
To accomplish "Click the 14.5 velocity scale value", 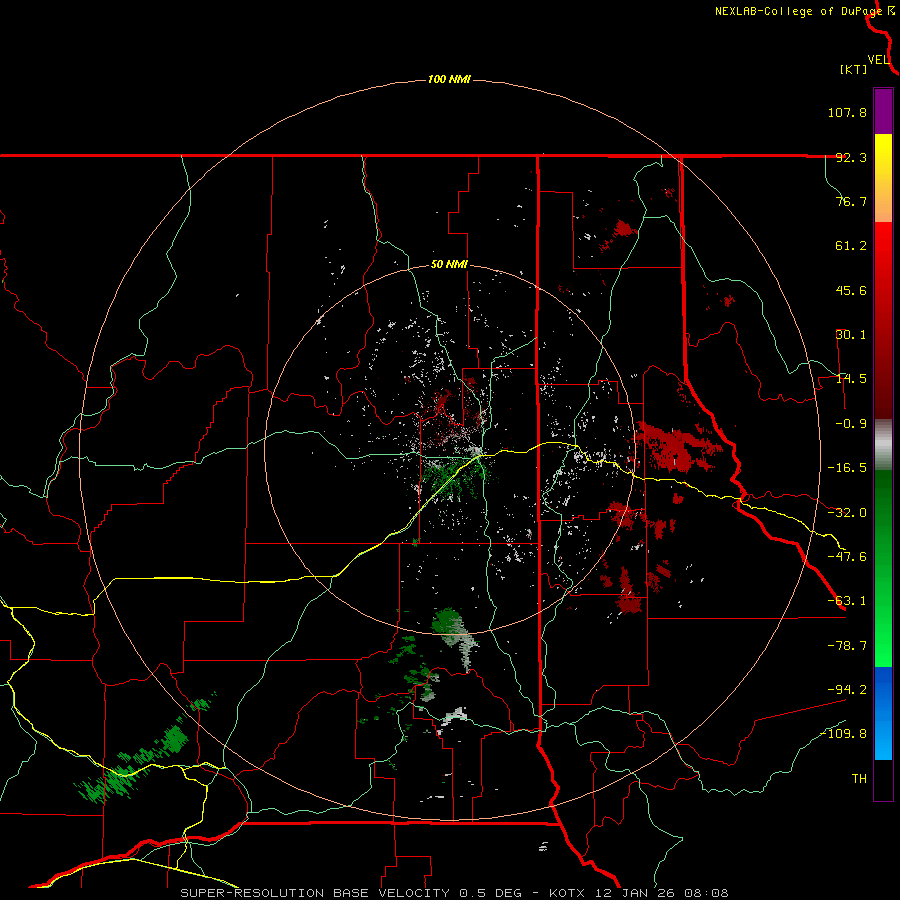I will pos(851,379).
